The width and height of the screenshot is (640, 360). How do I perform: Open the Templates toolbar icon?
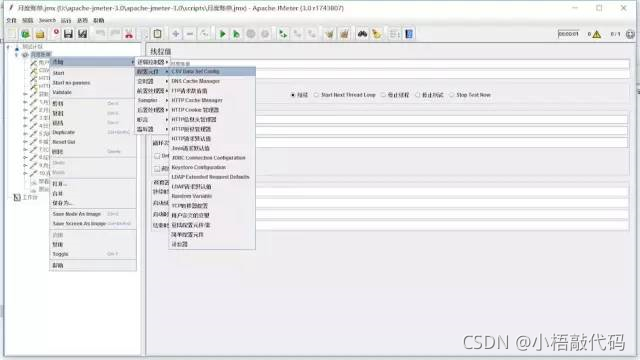(x=26, y=34)
